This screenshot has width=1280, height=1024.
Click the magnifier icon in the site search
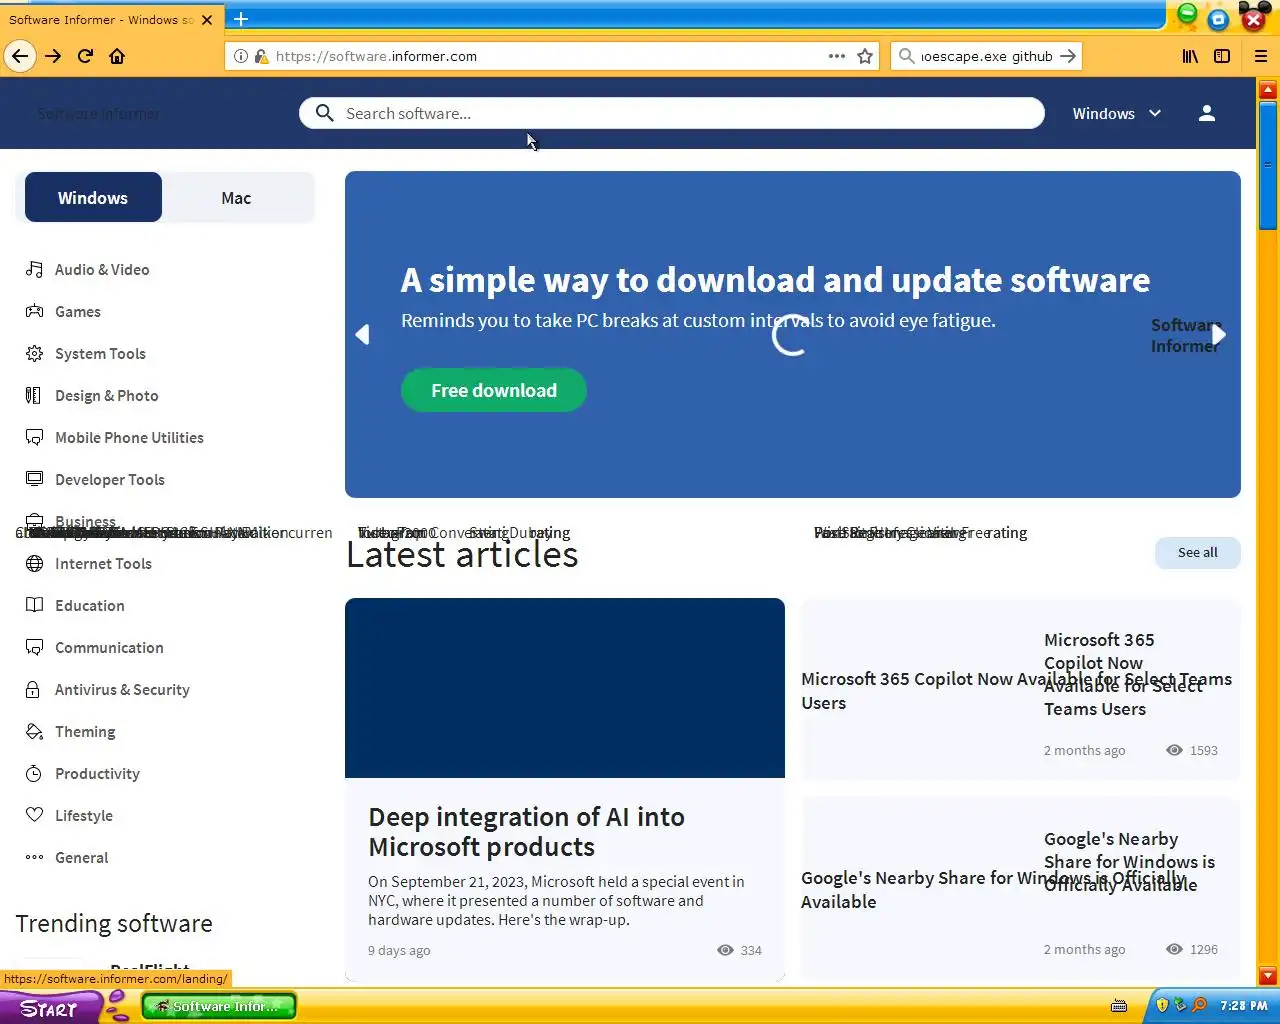click(324, 113)
